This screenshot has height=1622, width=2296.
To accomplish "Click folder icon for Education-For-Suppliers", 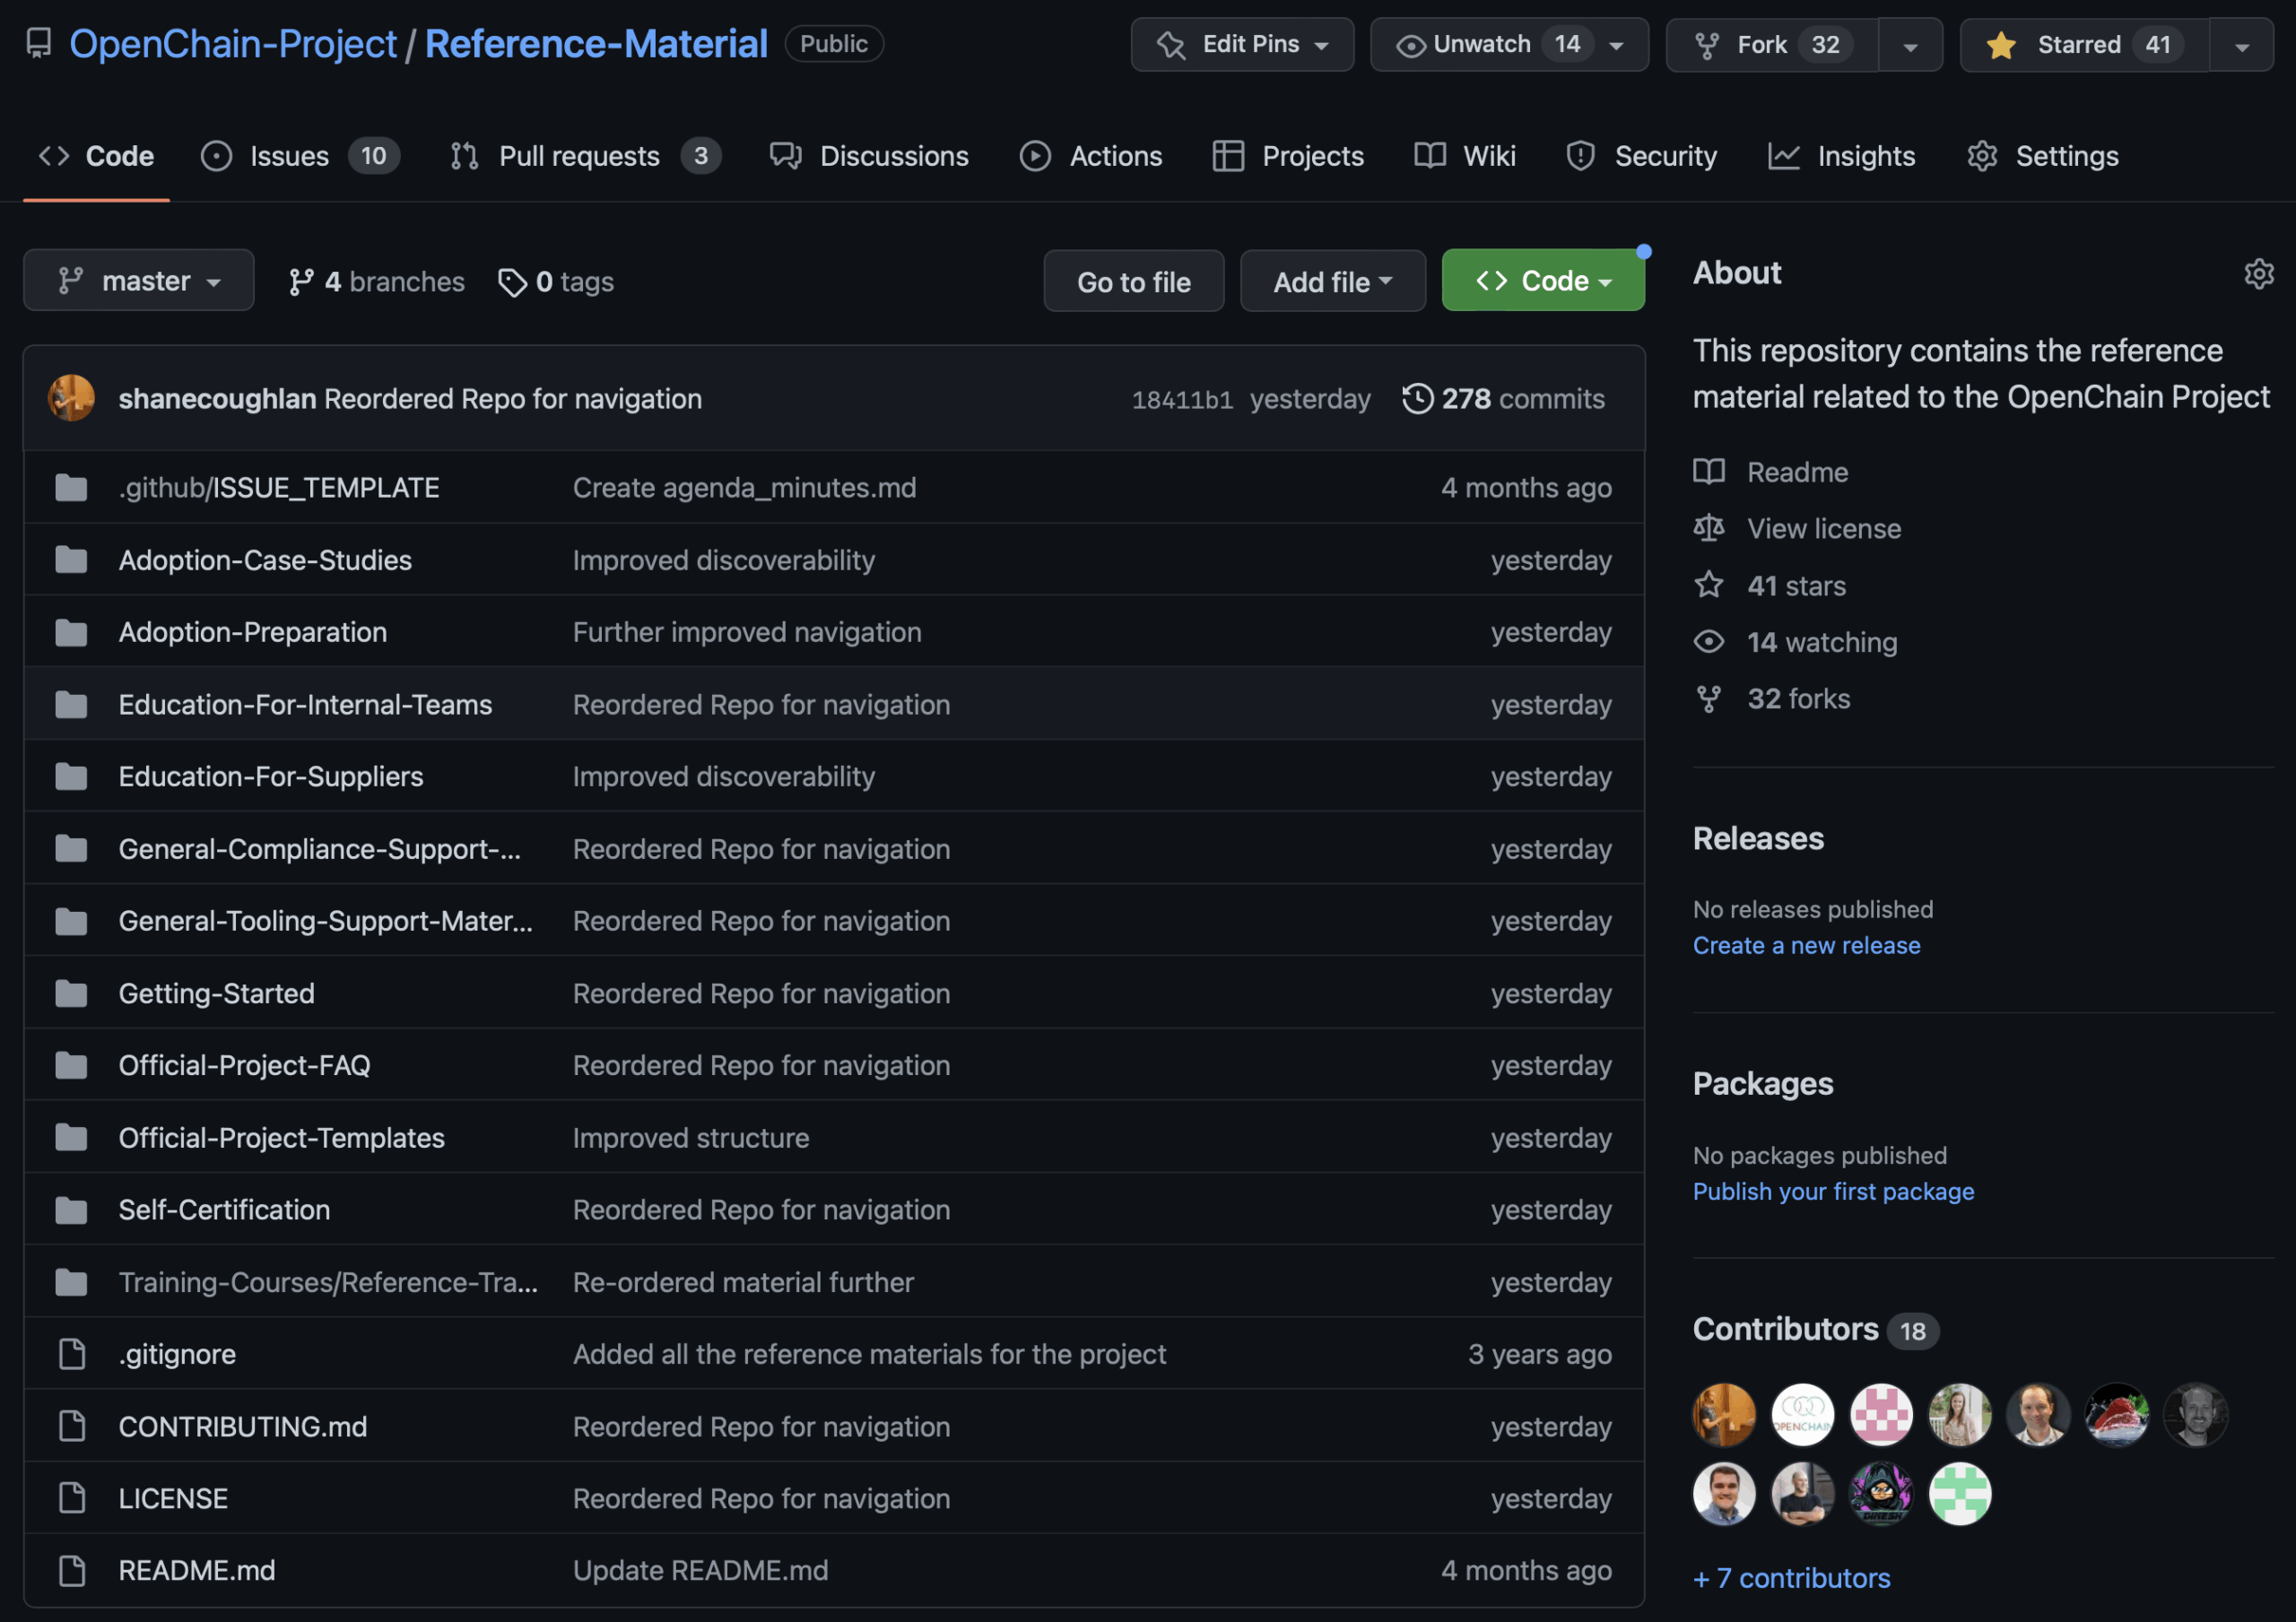I will (71, 776).
